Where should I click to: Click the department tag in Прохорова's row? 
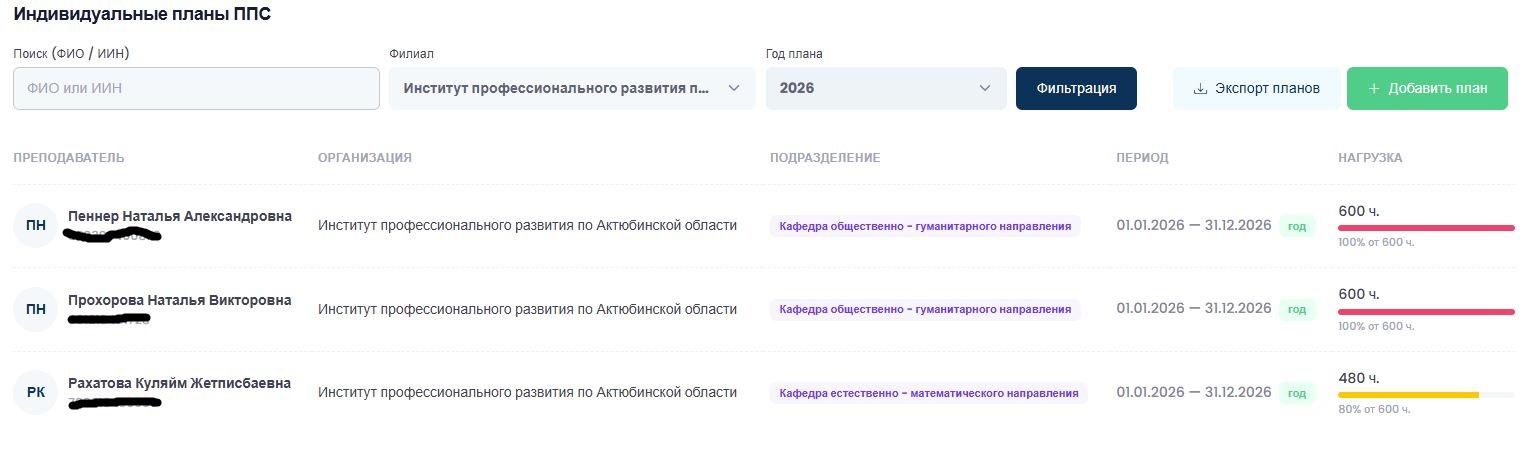pos(925,309)
